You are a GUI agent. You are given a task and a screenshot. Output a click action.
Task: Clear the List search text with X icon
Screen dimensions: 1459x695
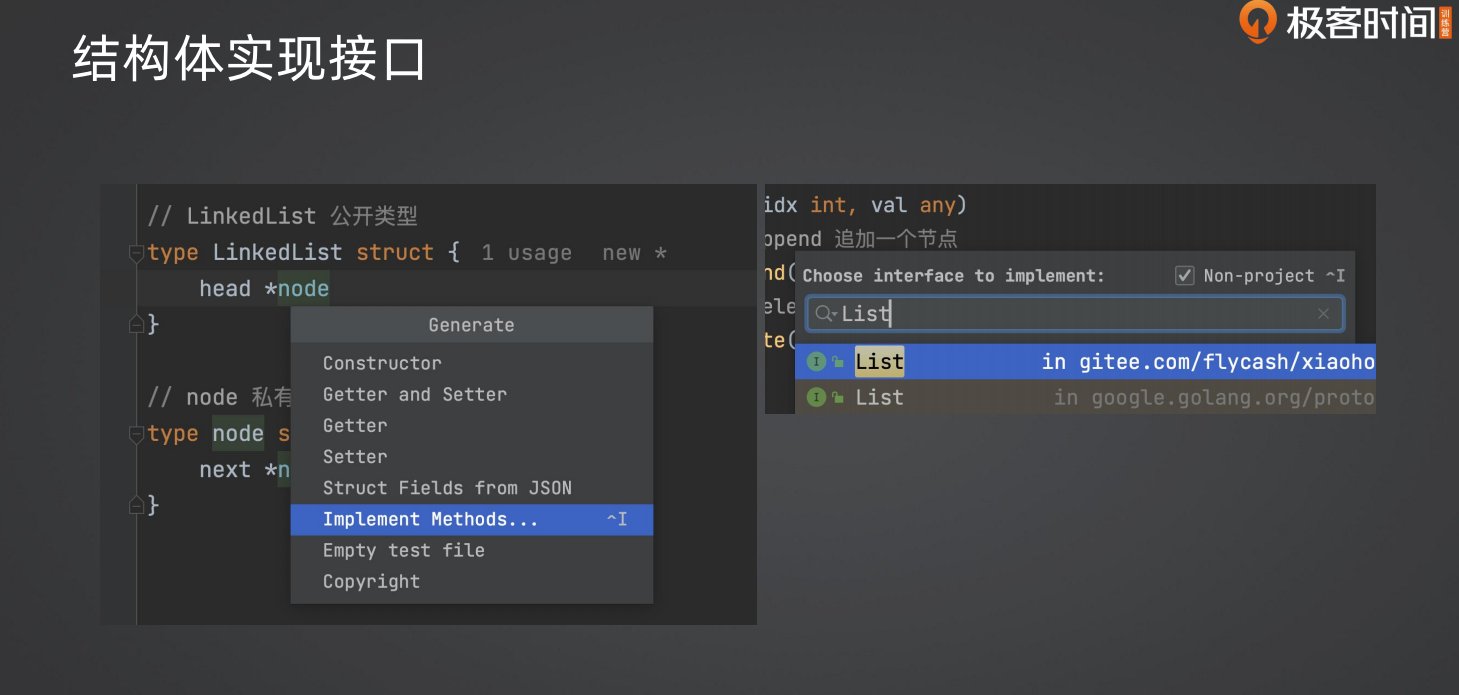tap(1323, 314)
